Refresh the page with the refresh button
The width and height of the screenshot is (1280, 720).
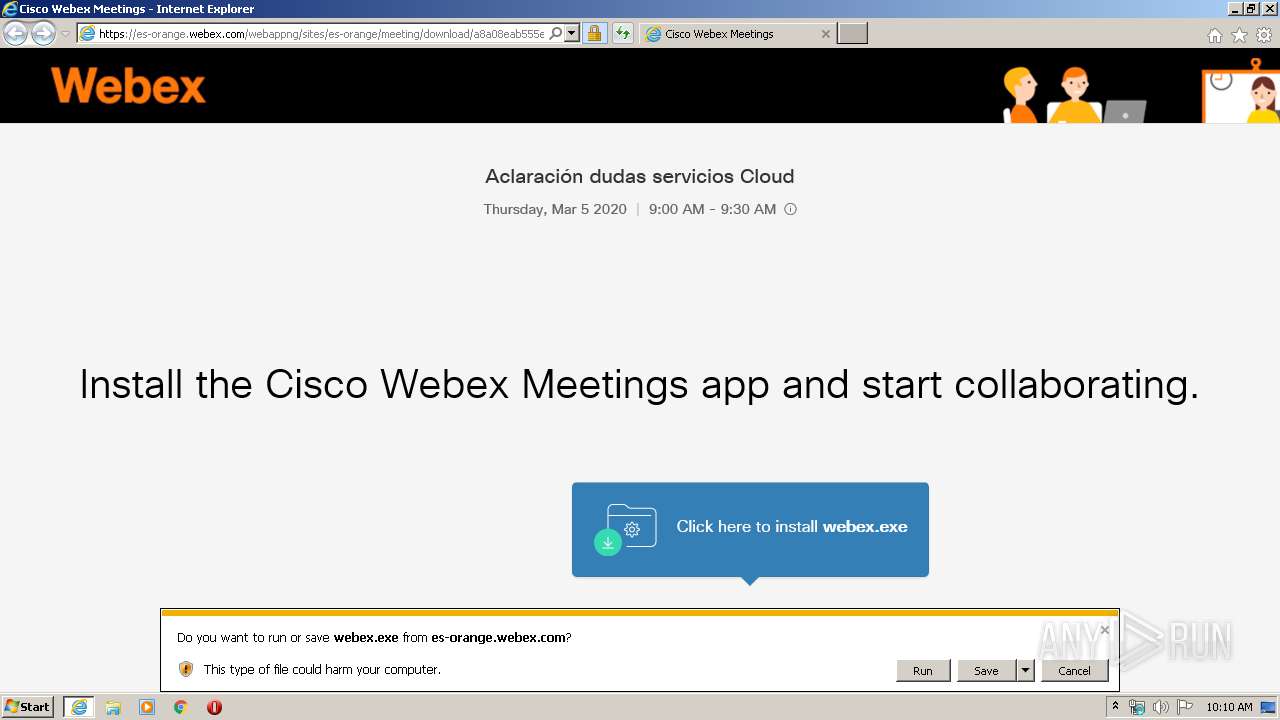(x=623, y=34)
